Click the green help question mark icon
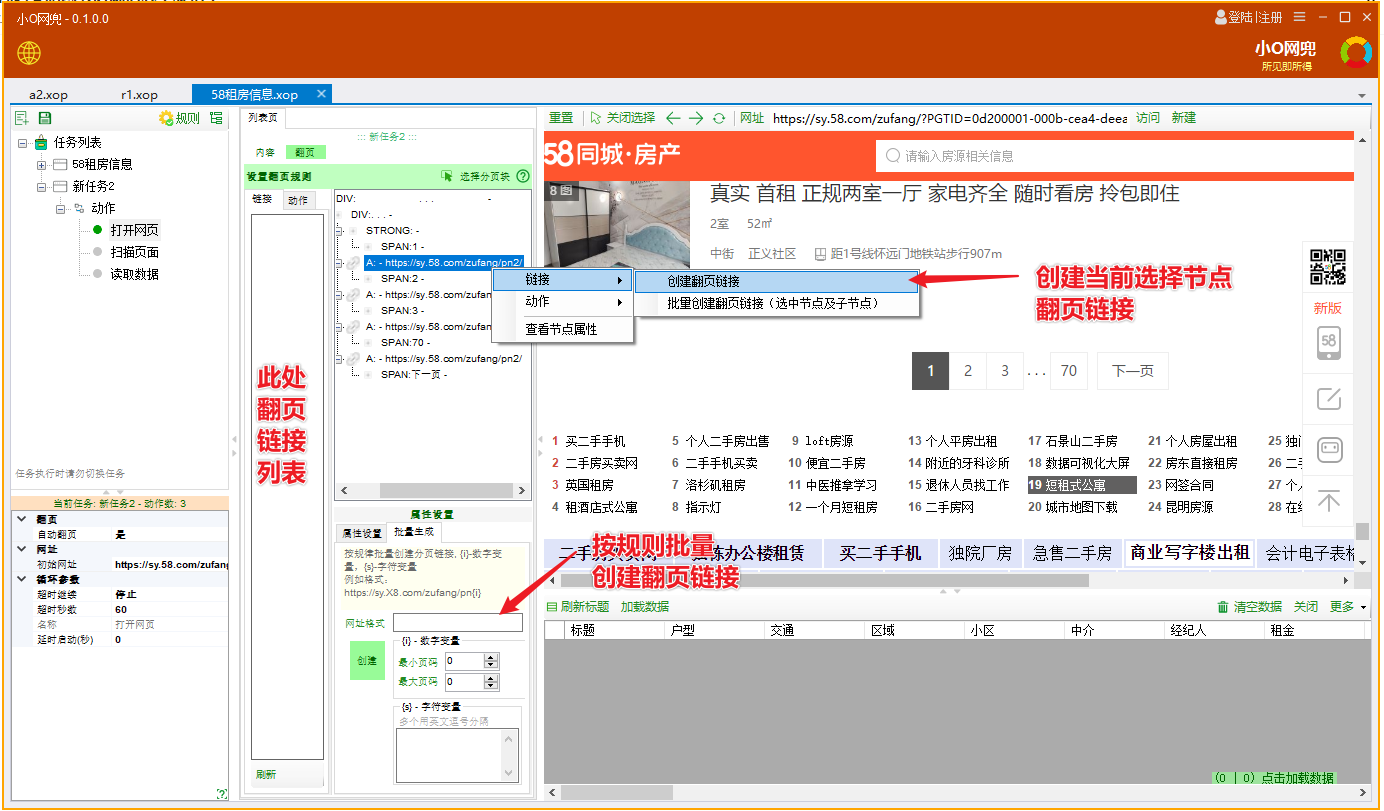This screenshot has height=811, width=1384. point(522,176)
